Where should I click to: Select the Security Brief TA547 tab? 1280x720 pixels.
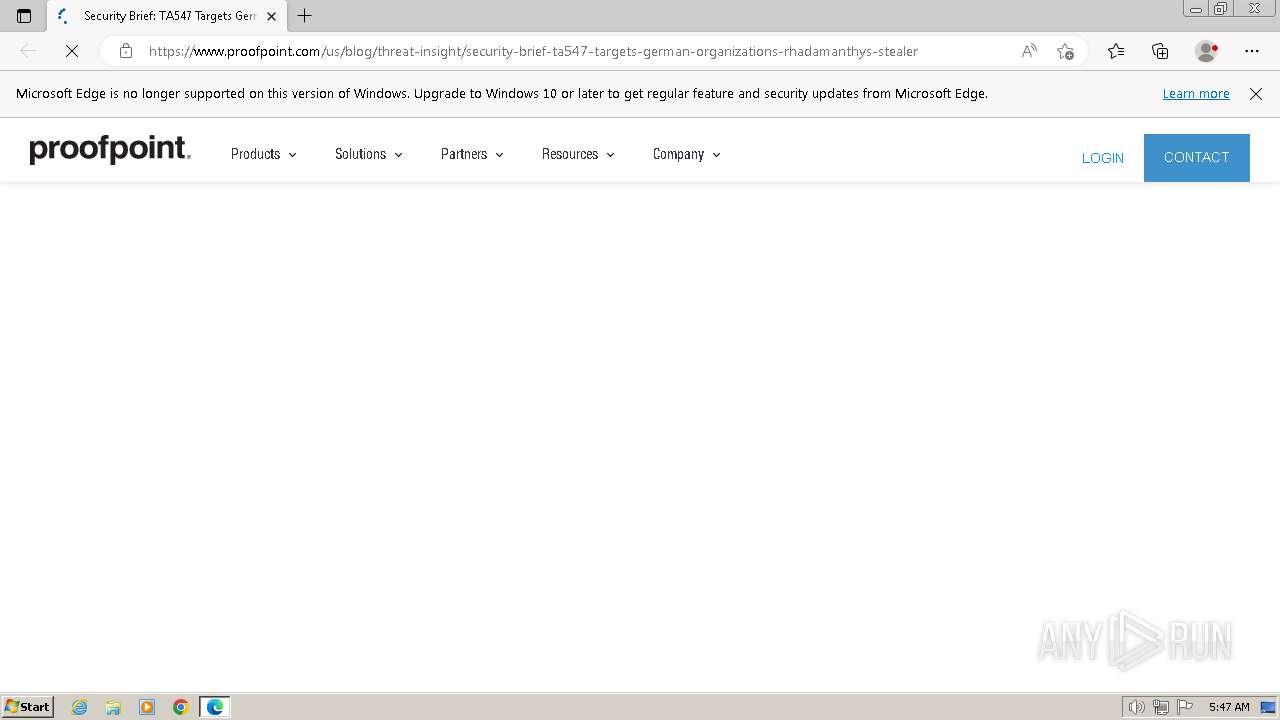[166, 16]
